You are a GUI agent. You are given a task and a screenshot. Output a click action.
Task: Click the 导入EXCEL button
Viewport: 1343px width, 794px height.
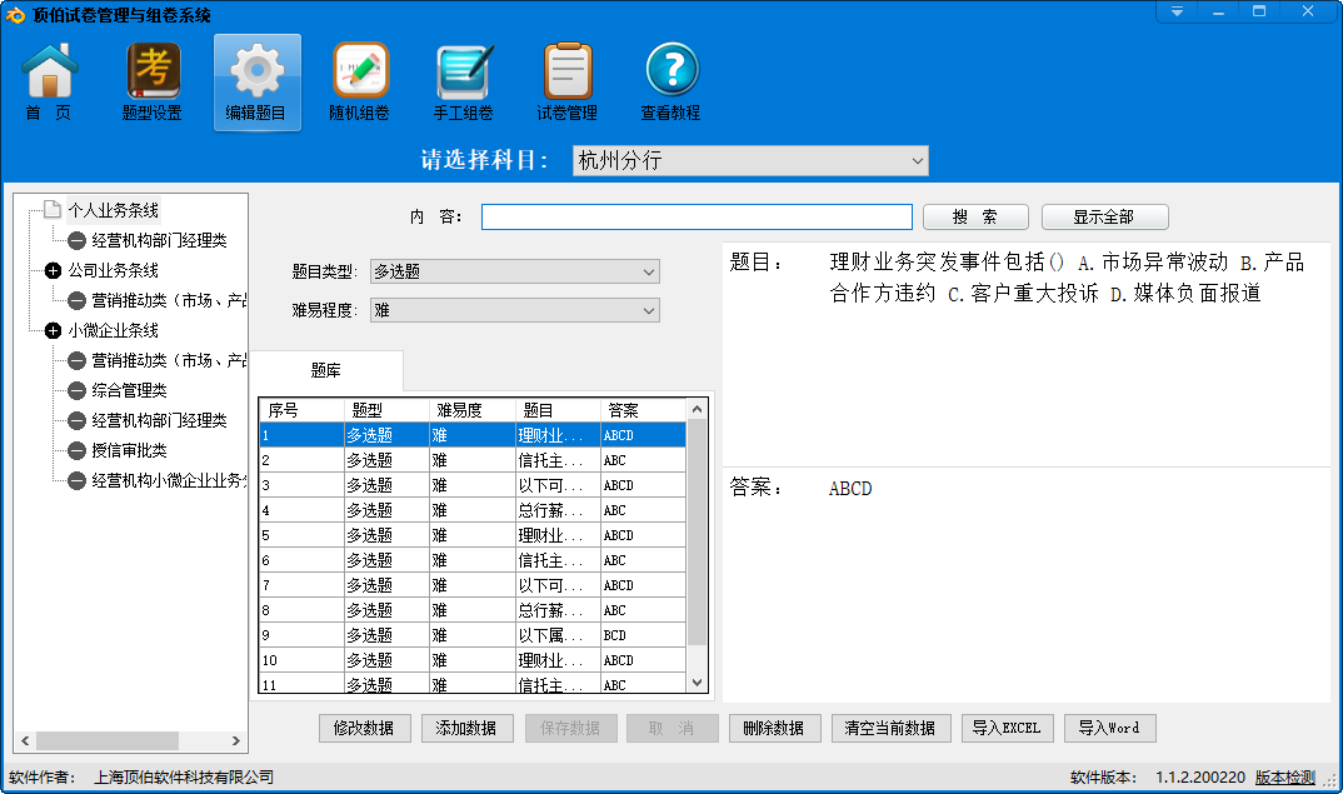coord(1007,728)
